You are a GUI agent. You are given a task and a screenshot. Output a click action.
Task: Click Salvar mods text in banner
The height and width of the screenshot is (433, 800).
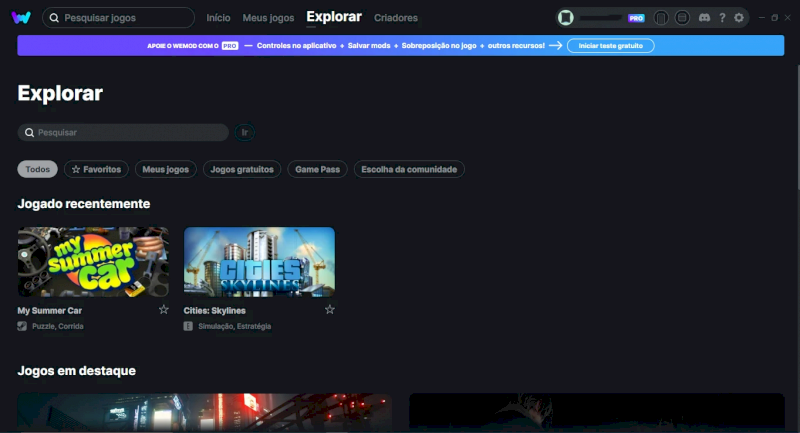click(369, 46)
